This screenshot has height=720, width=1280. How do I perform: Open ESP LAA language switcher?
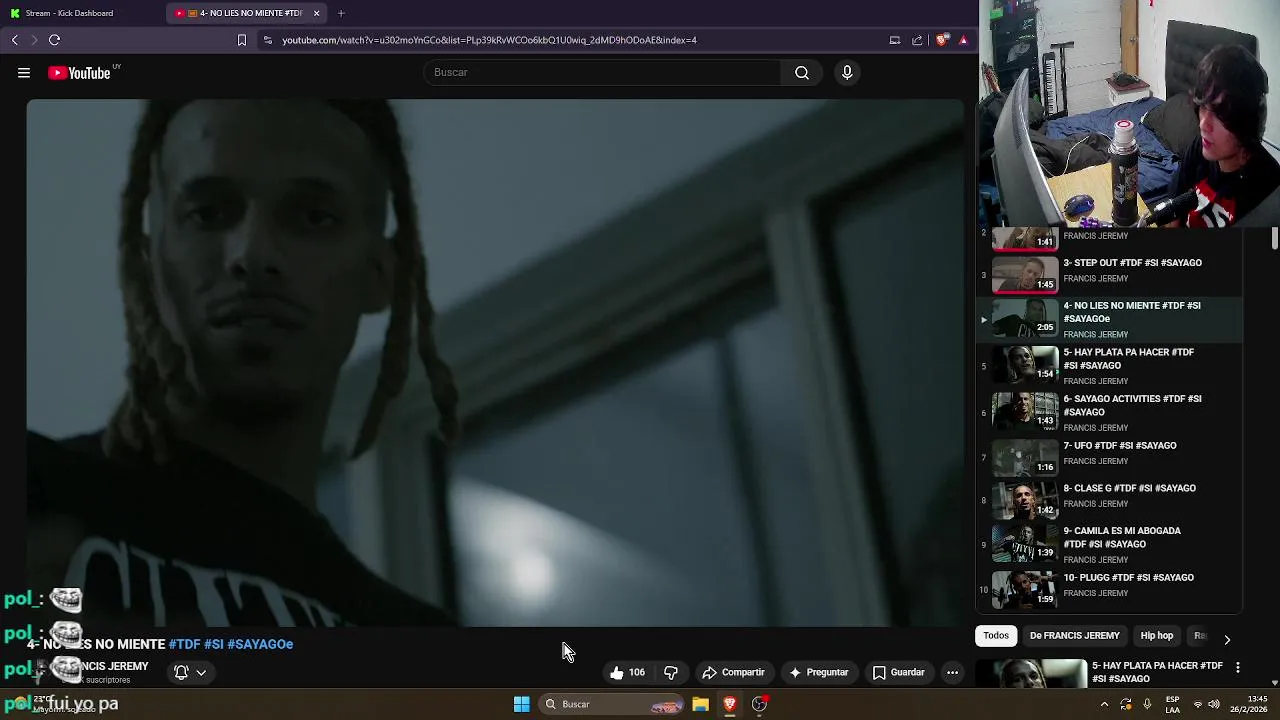coord(1173,704)
